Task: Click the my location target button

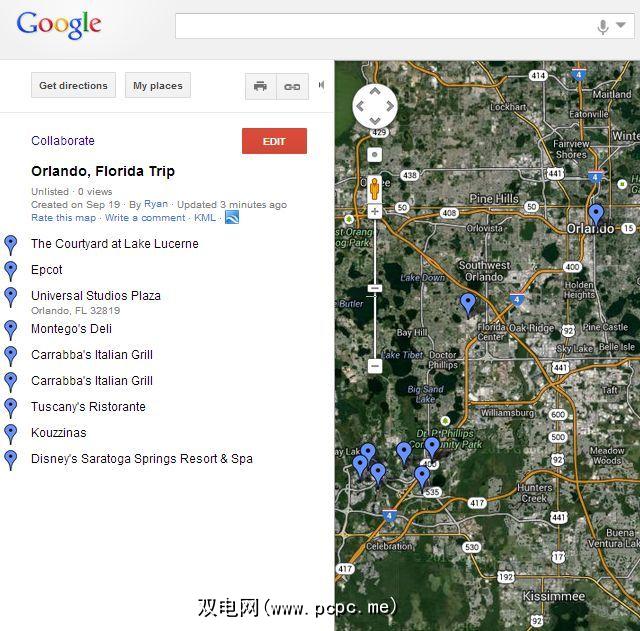Action: point(375,155)
